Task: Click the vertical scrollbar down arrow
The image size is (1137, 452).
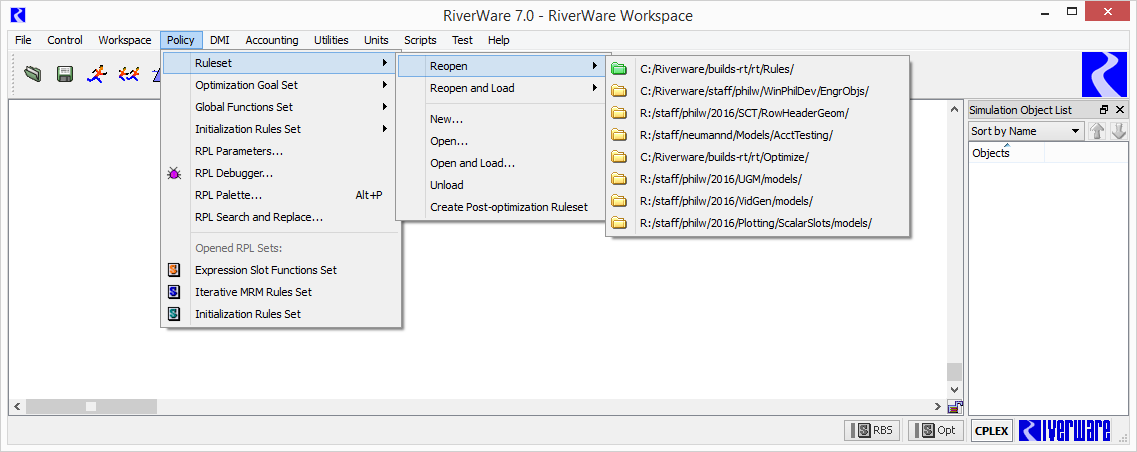Action: coord(954,390)
